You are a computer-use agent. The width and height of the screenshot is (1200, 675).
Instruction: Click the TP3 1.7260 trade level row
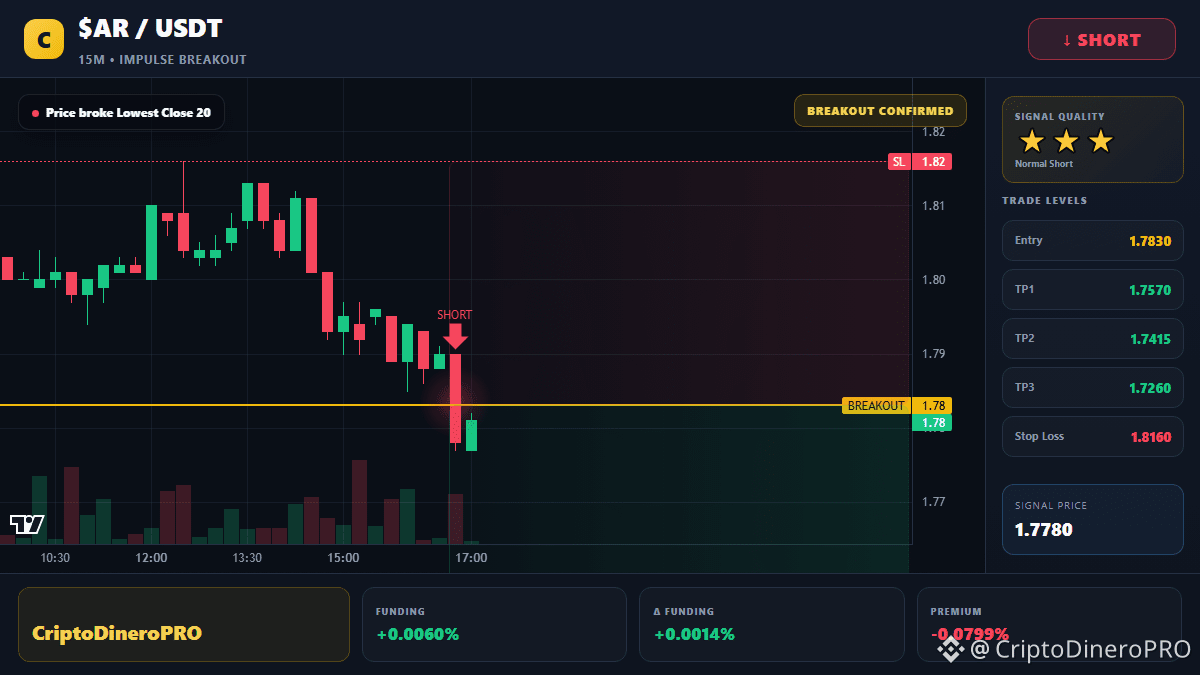(1092, 387)
